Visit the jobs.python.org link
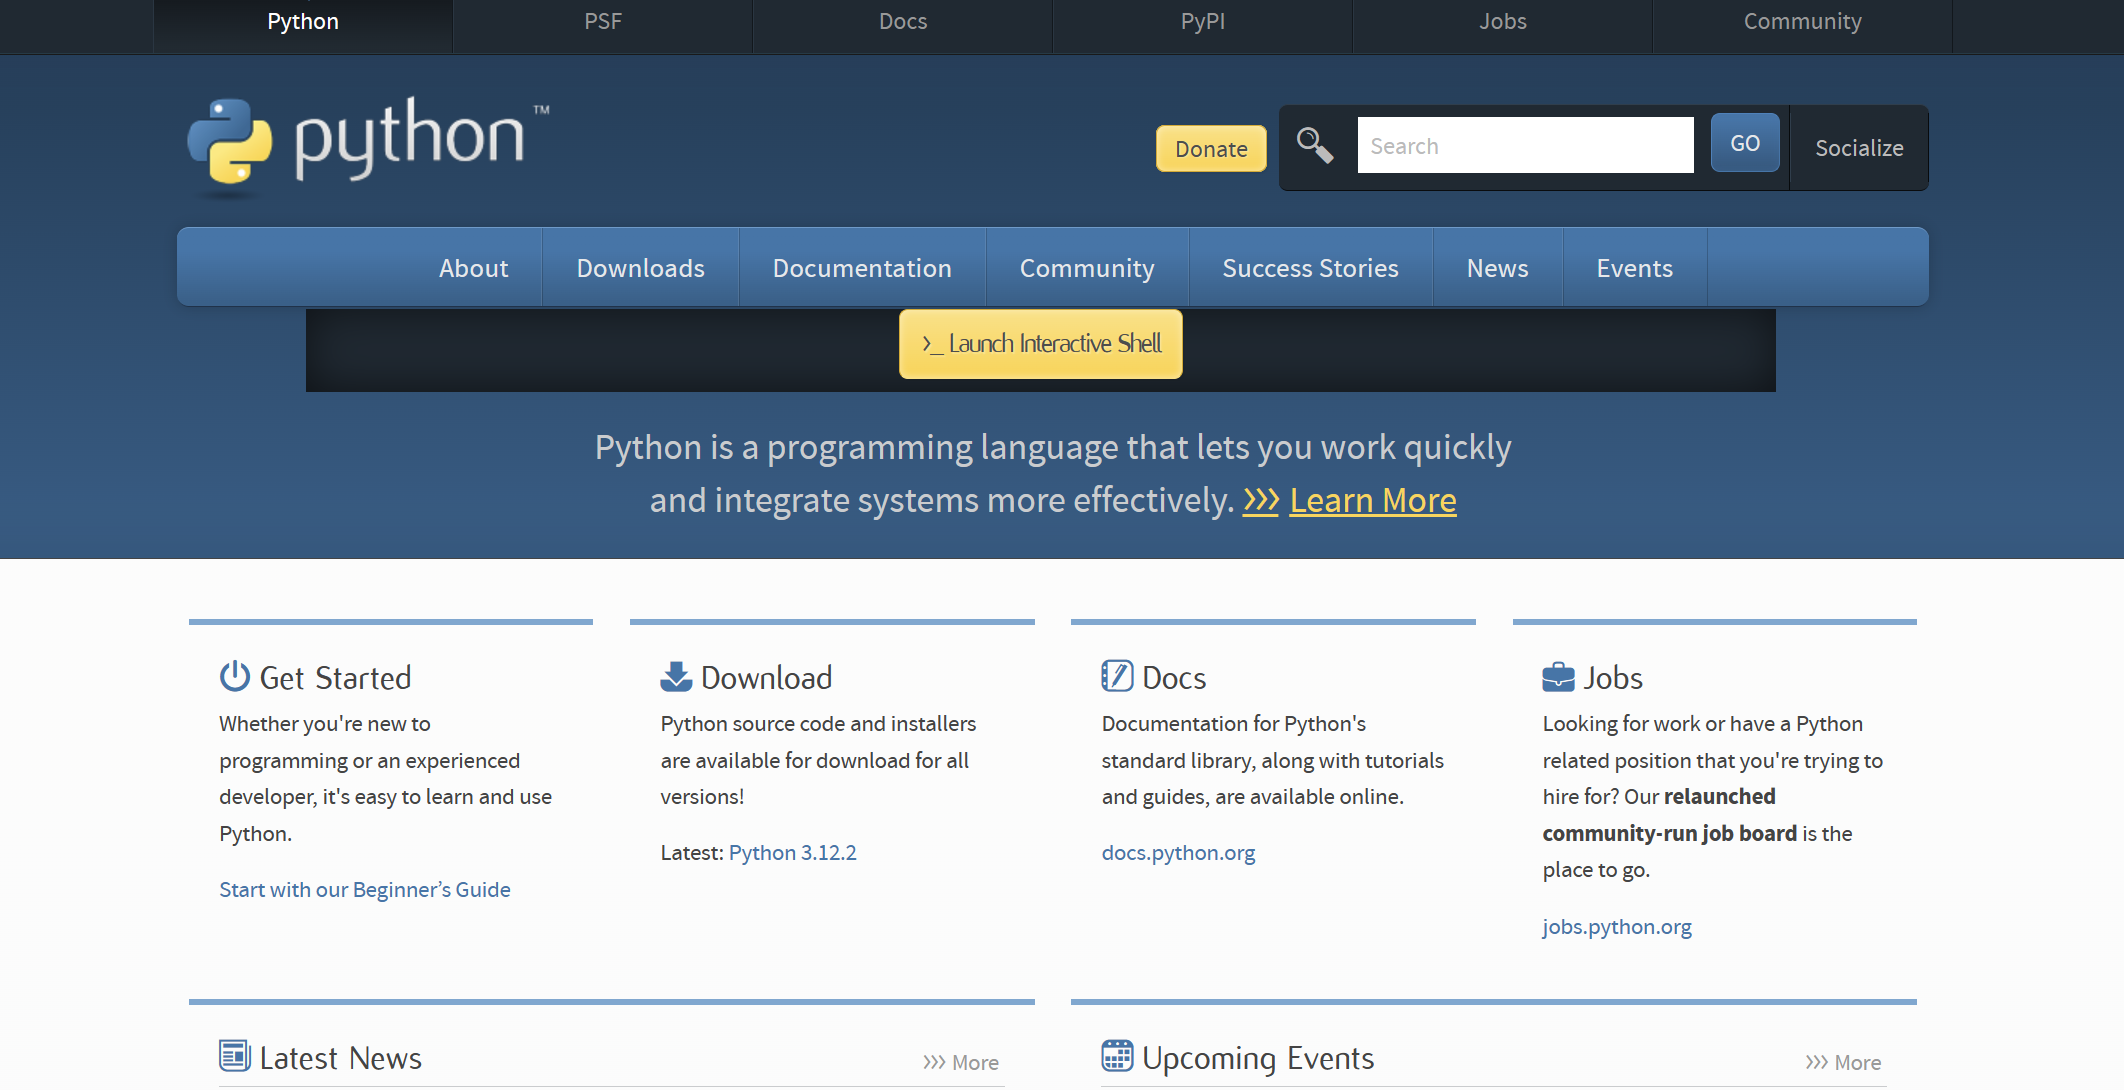2124x1090 pixels. [x=1617, y=927]
